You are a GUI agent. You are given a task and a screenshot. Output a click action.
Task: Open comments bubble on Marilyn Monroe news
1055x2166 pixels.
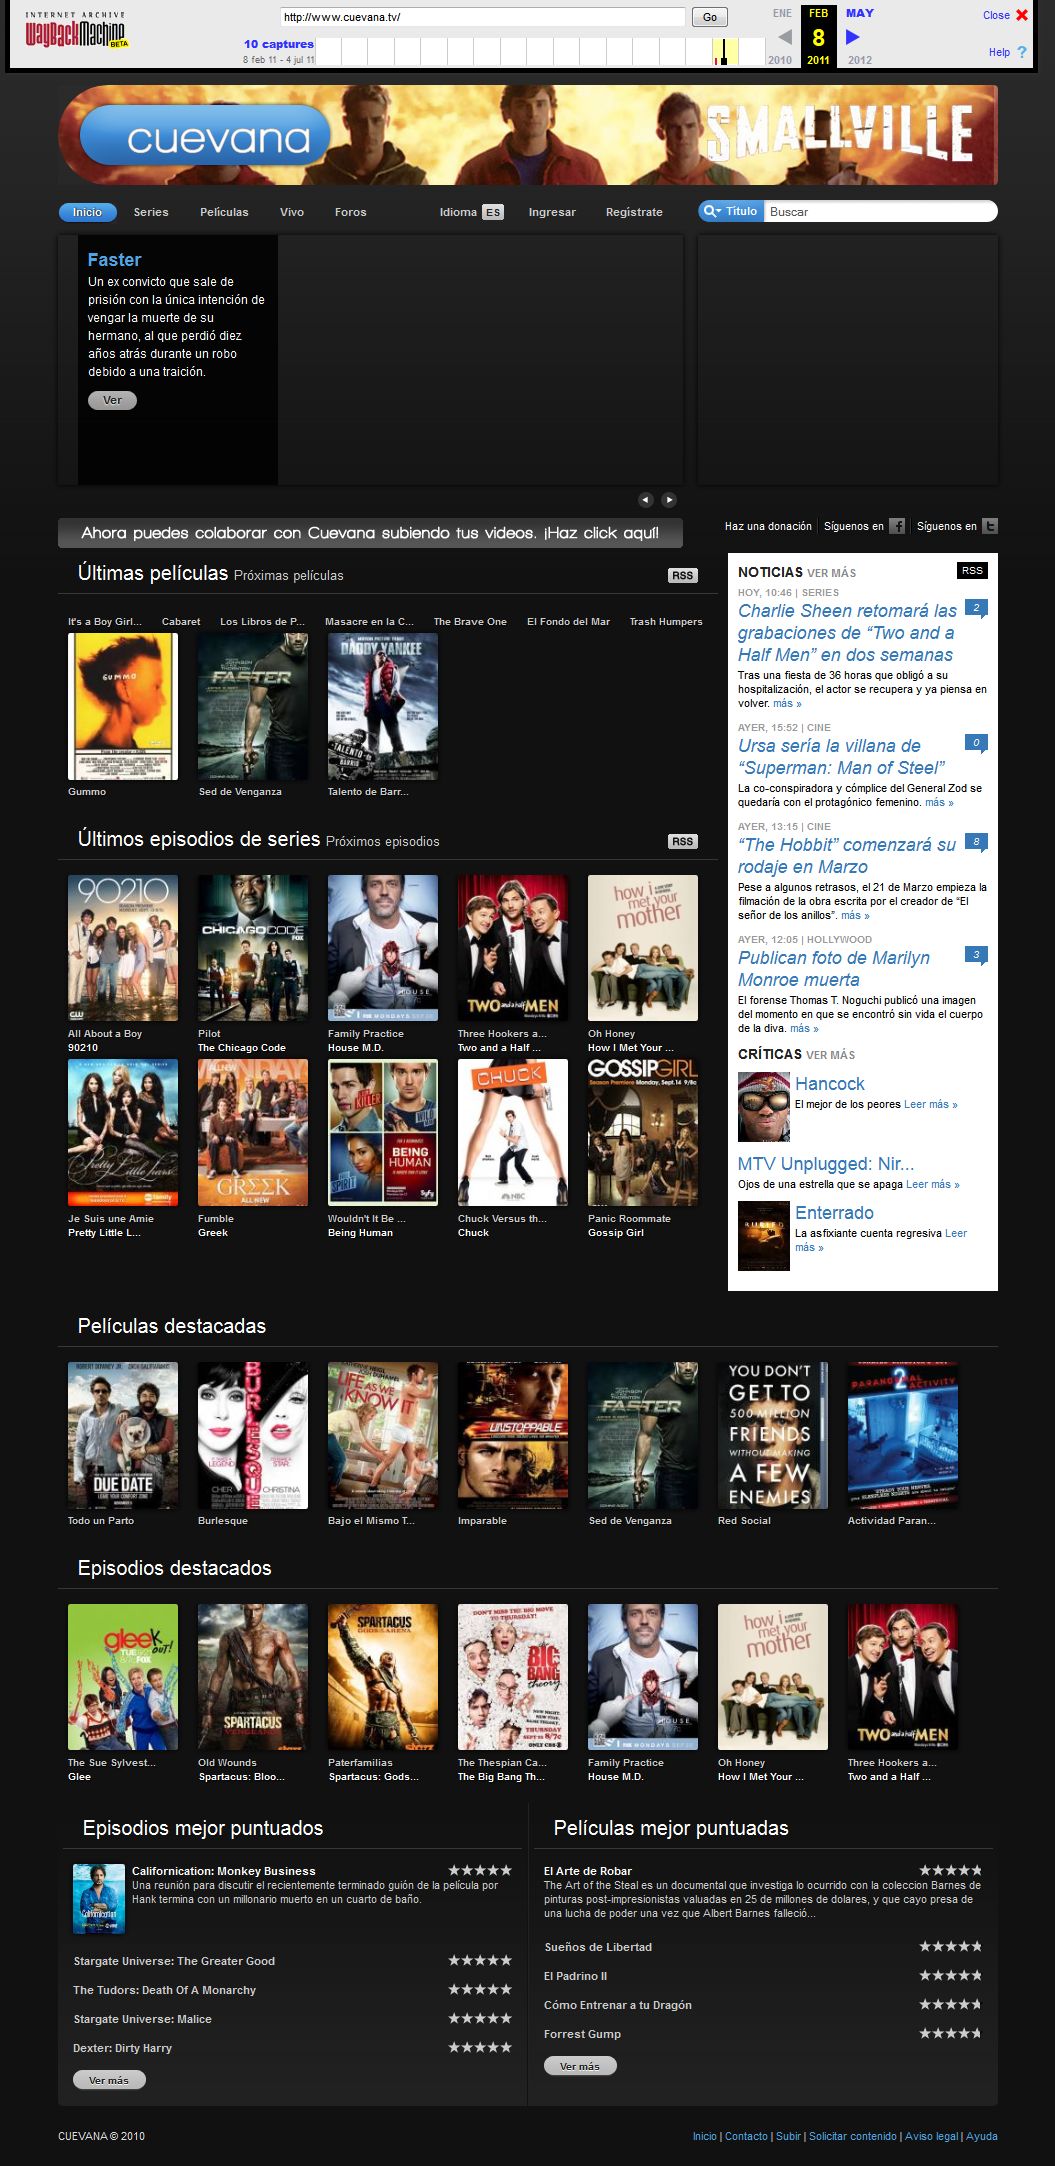[x=976, y=955]
